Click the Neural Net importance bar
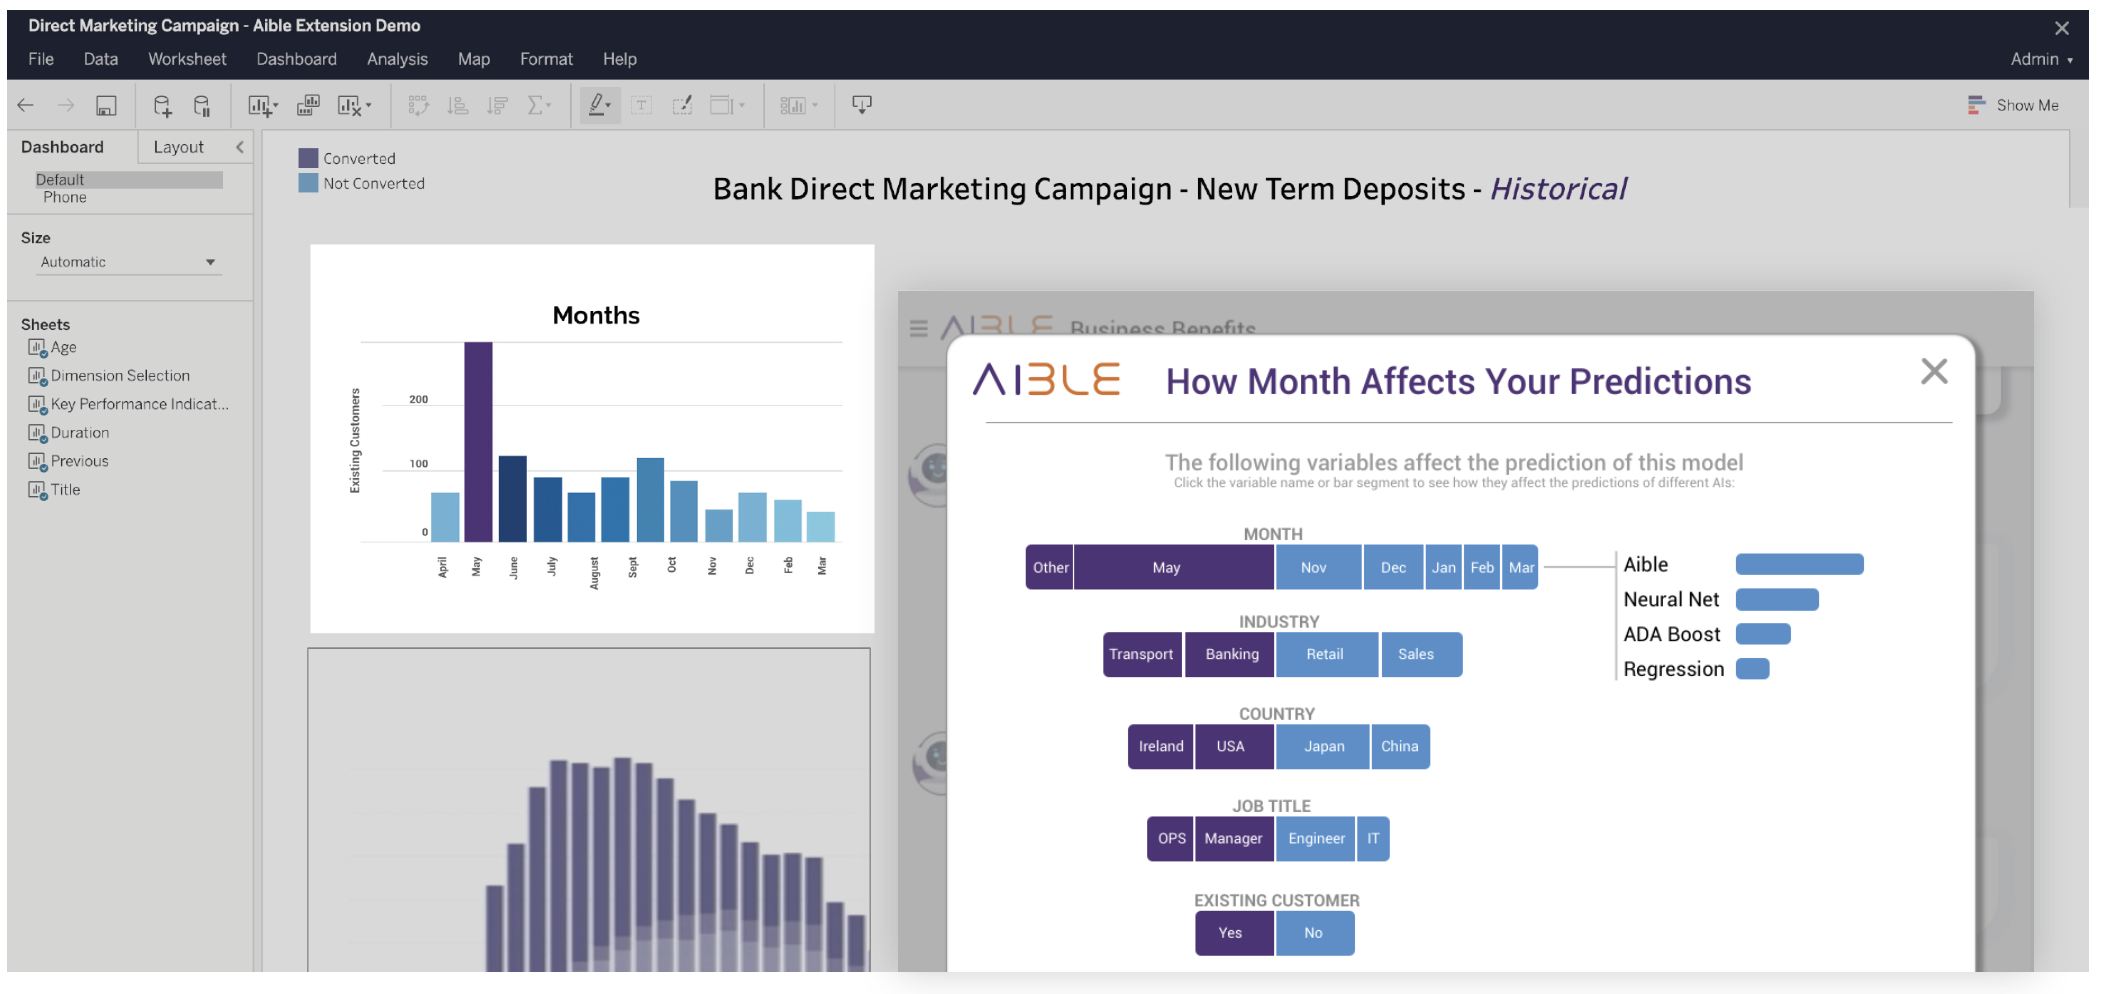2121x994 pixels. pos(1777,599)
